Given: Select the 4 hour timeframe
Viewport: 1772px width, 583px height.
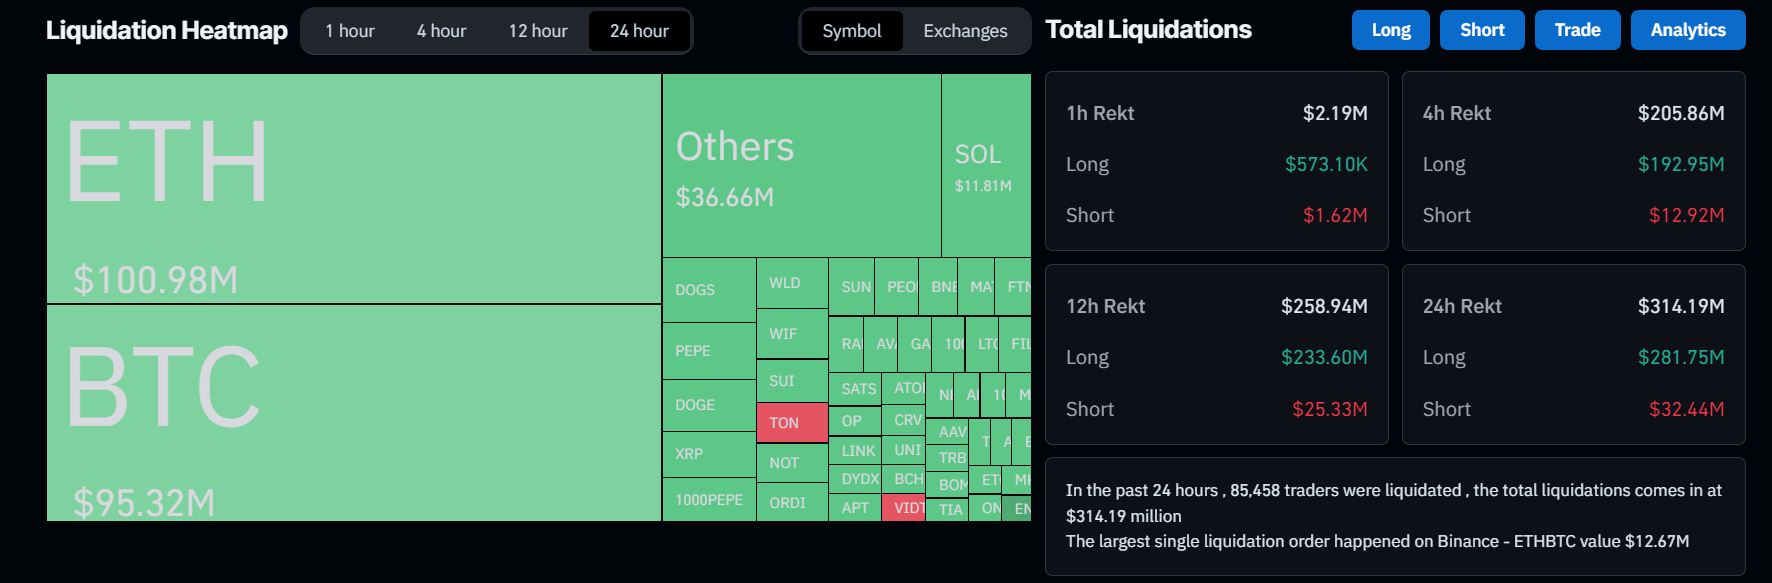Looking at the screenshot, I should click(x=441, y=31).
